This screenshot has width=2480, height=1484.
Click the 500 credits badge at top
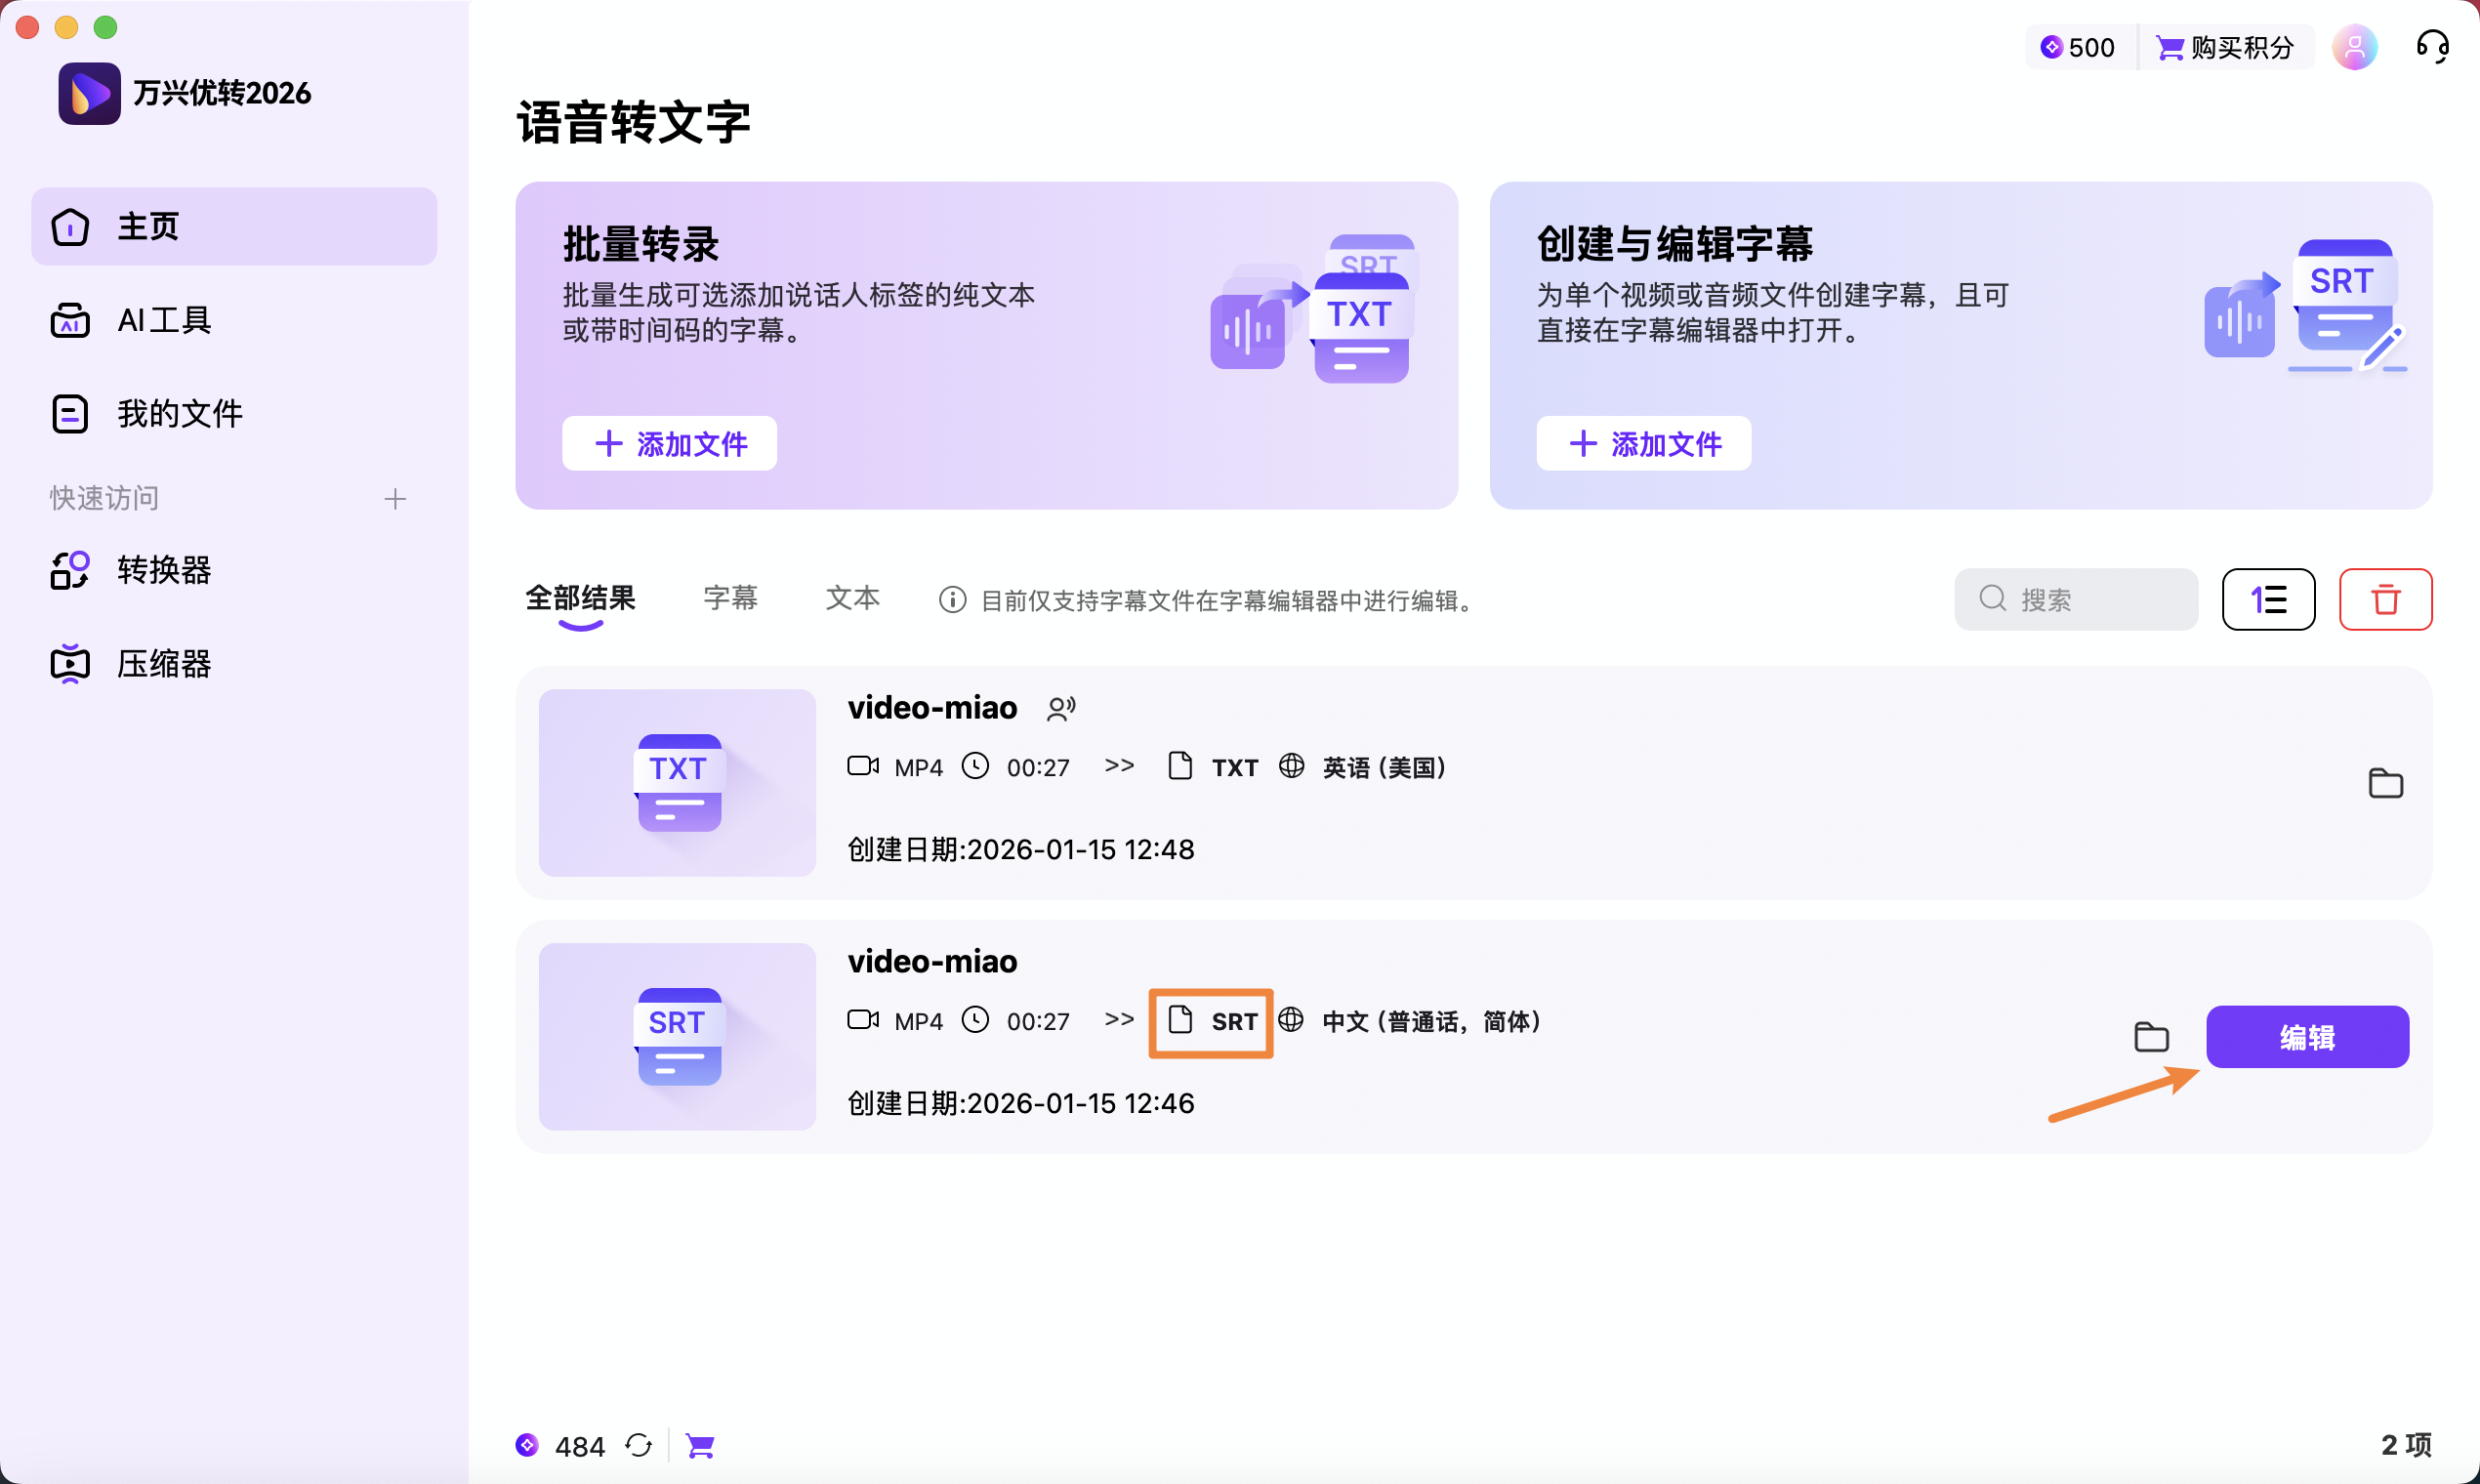coord(2077,46)
